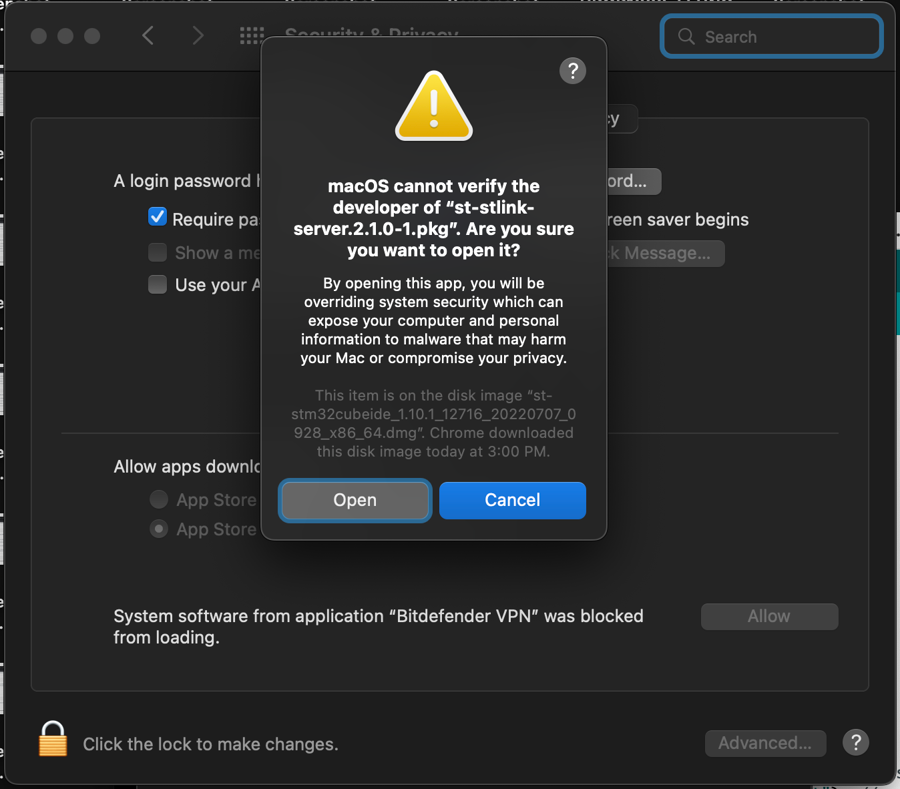Image resolution: width=900 pixels, height=789 pixels.
Task: Enable the Show a message checkbox
Action: (157, 252)
